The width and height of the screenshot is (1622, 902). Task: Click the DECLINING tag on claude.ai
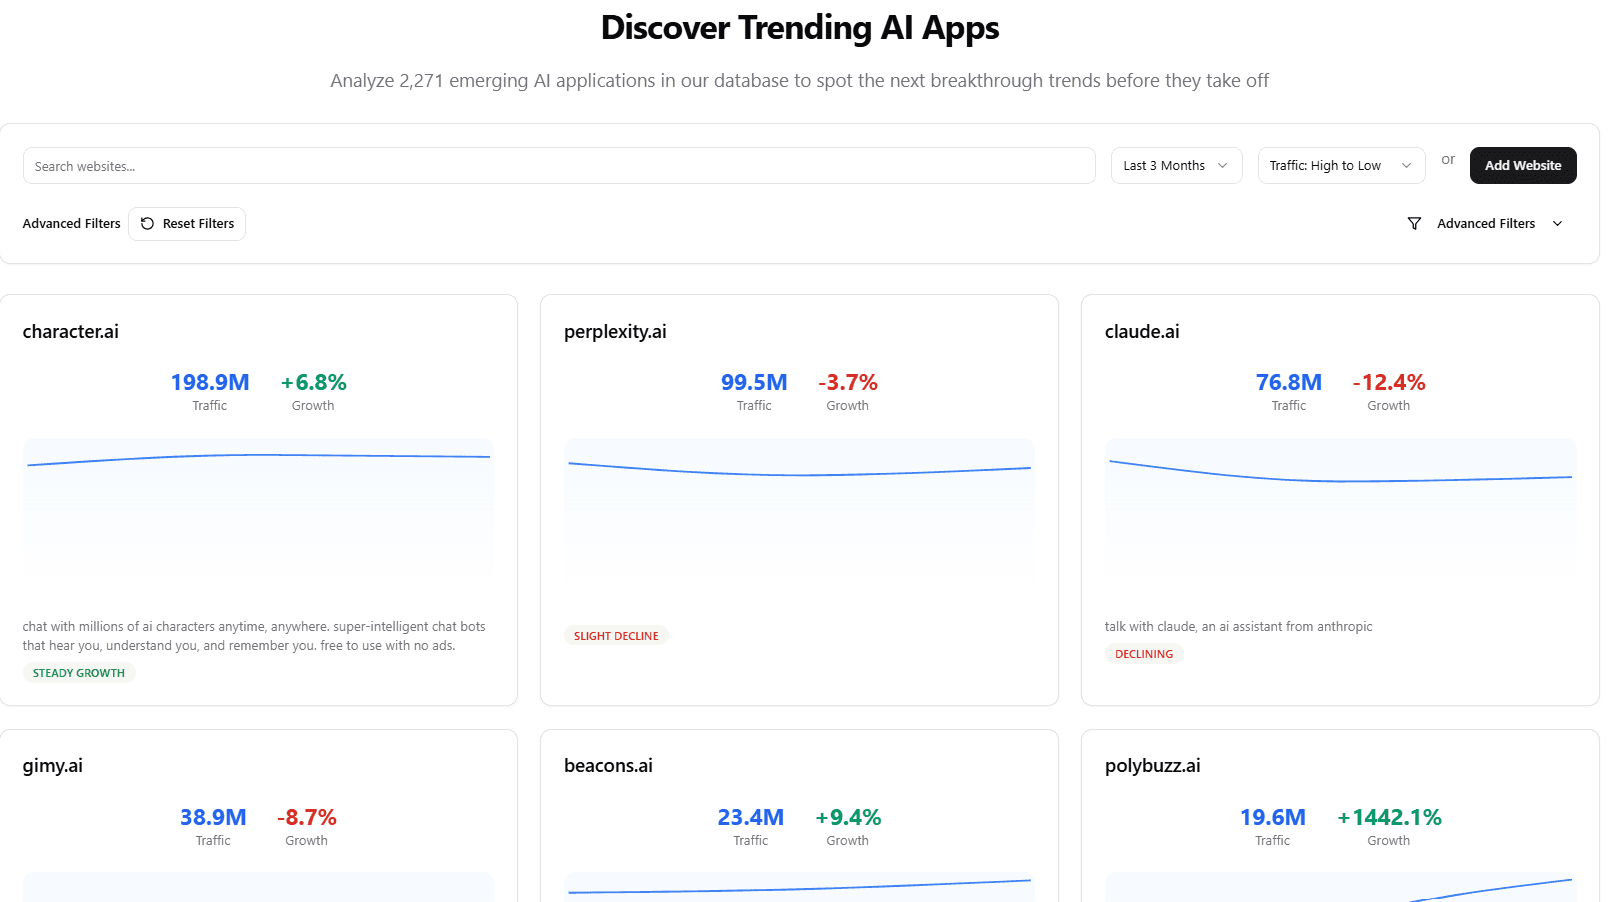(1144, 654)
